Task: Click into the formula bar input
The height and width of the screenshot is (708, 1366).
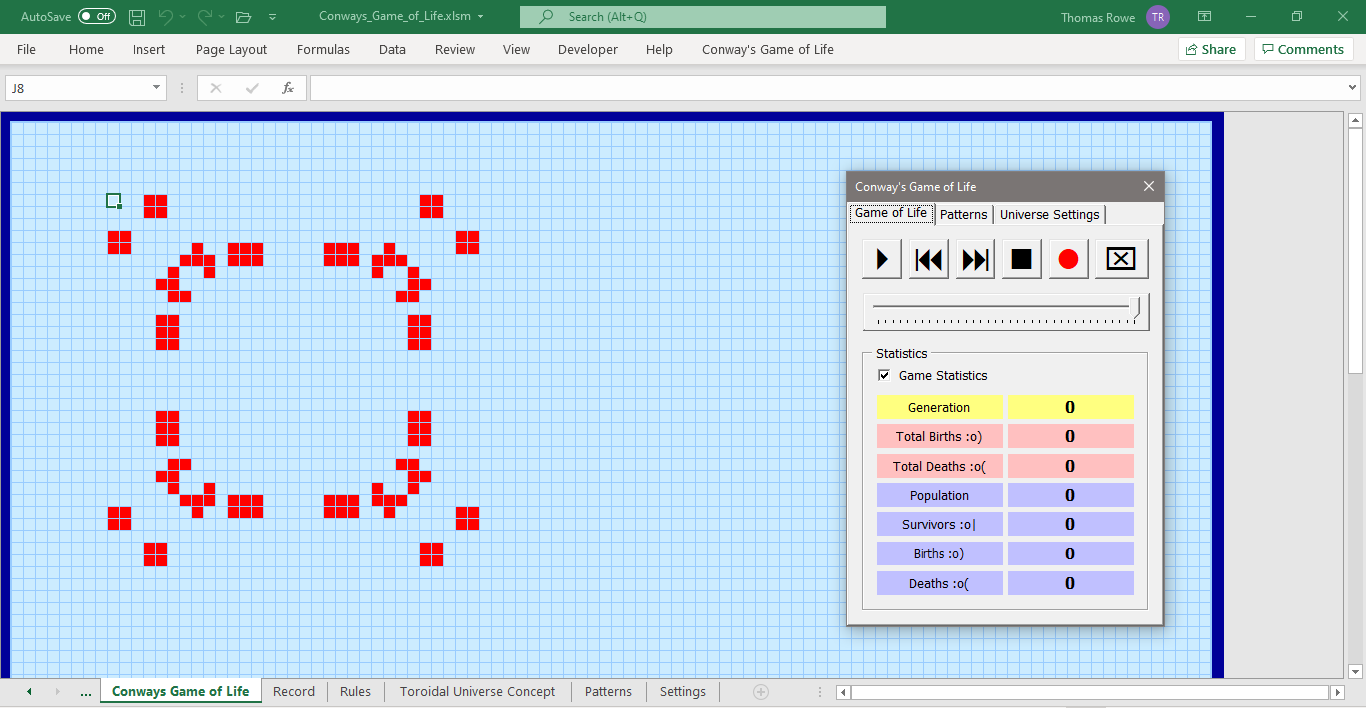Action: [827, 88]
